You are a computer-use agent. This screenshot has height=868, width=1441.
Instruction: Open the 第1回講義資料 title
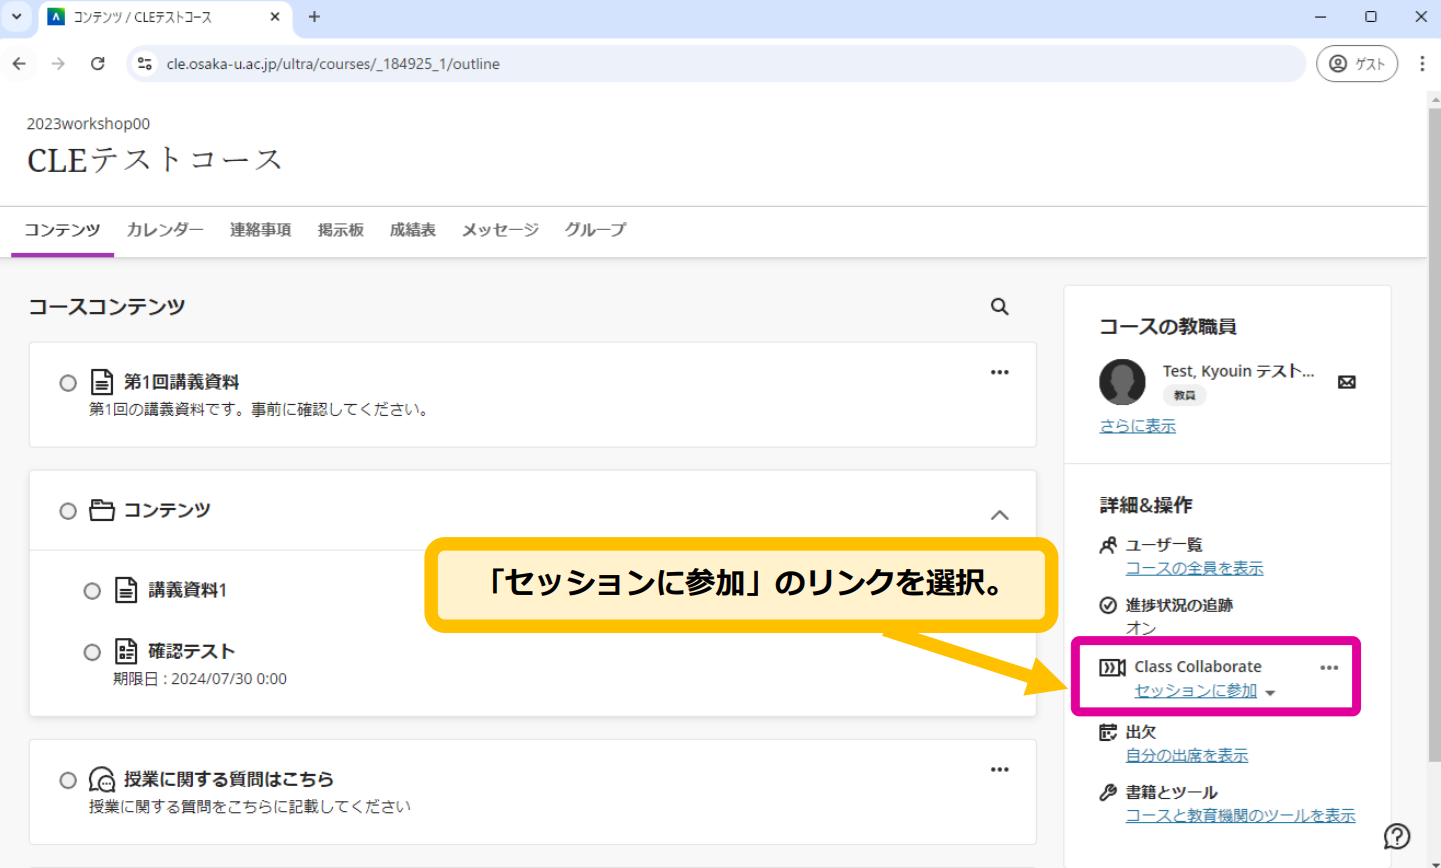pos(181,382)
